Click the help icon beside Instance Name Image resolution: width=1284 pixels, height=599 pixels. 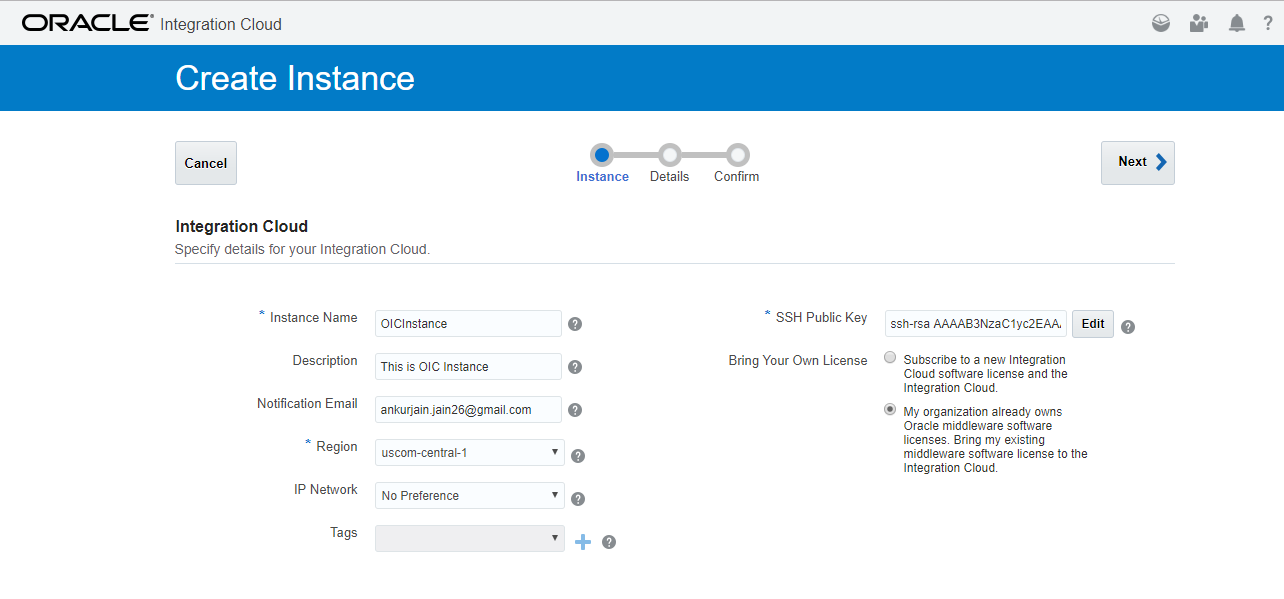575,323
